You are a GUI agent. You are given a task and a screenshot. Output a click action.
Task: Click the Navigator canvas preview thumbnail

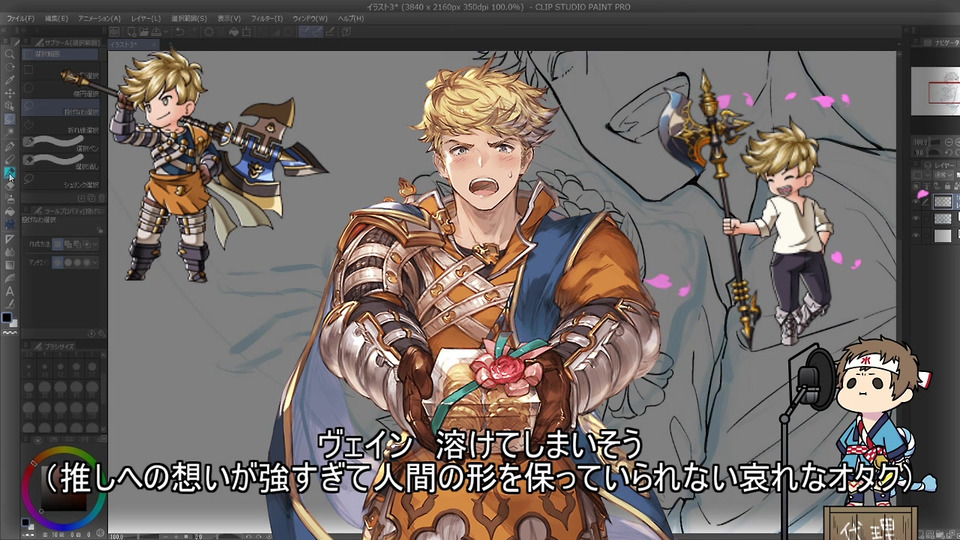click(936, 91)
